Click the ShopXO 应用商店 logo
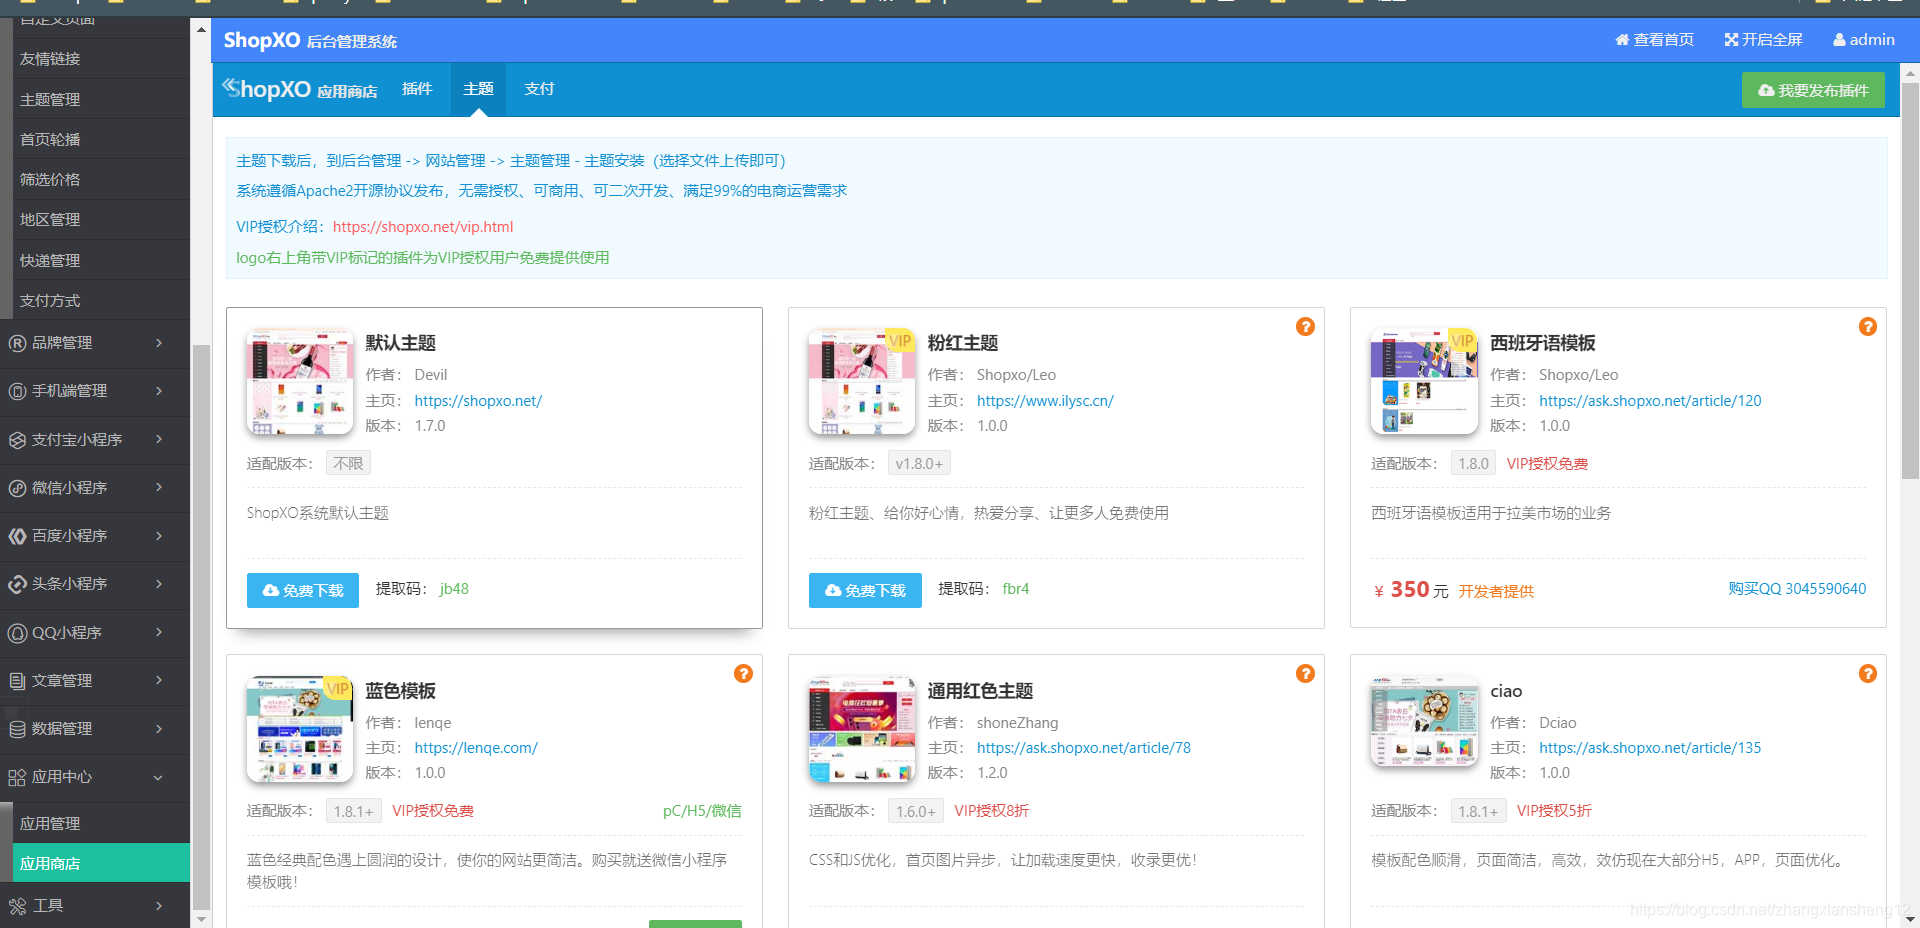 299,89
